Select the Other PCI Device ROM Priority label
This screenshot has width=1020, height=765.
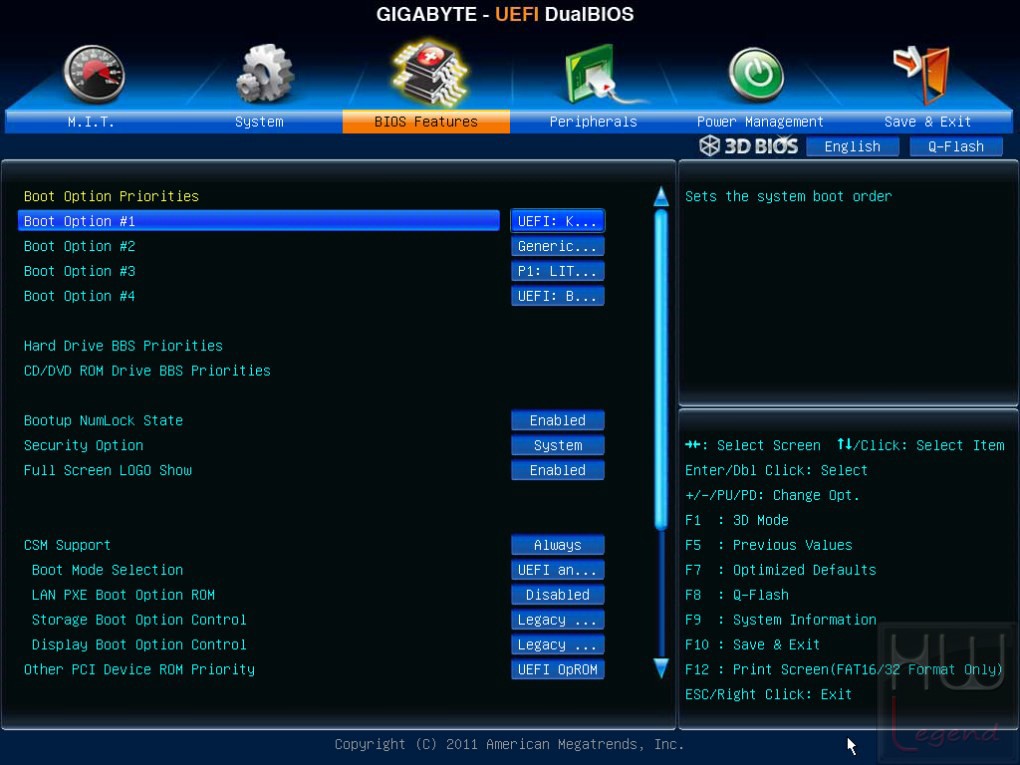click(x=139, y=669)
